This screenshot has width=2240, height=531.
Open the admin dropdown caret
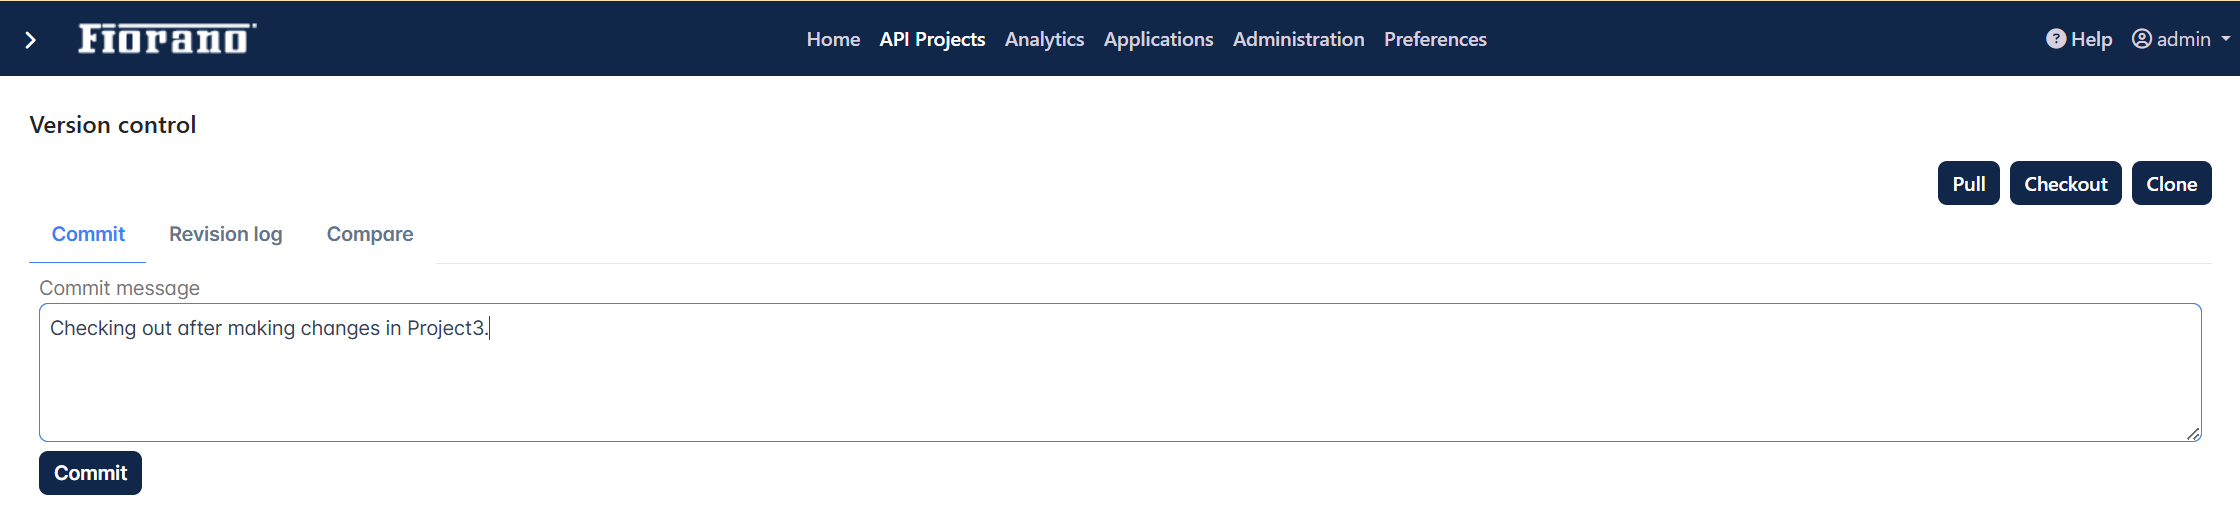[2225, 39]
